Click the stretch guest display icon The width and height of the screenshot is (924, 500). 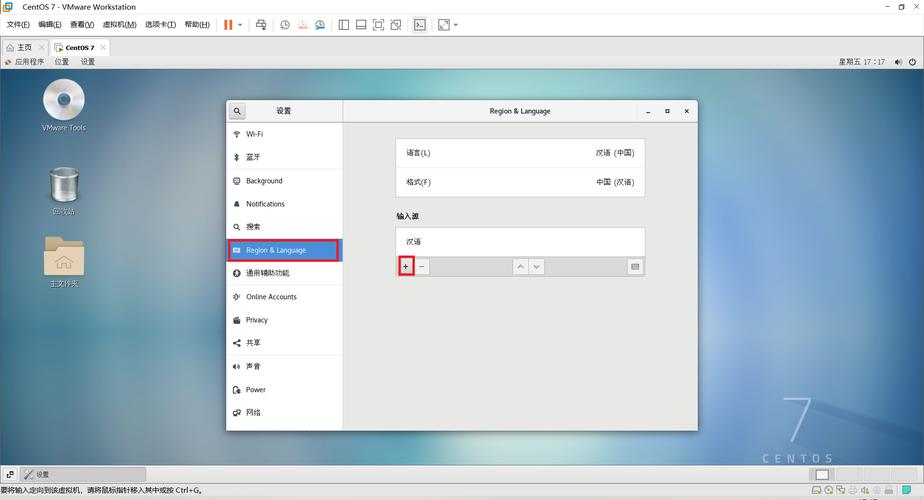tap(444, 25)
